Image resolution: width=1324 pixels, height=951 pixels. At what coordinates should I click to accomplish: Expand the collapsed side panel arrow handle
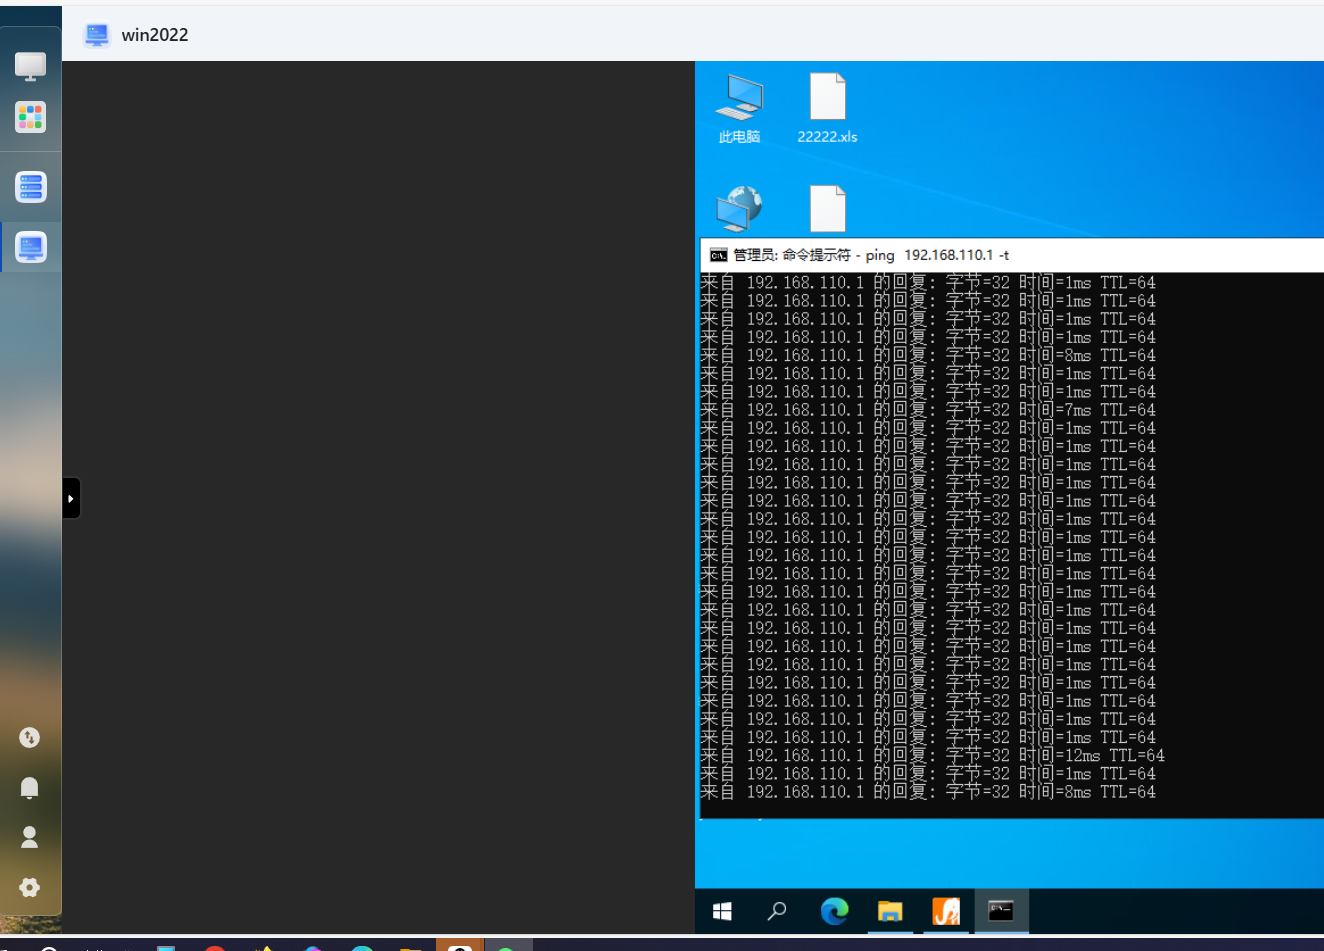pos(71,498)
